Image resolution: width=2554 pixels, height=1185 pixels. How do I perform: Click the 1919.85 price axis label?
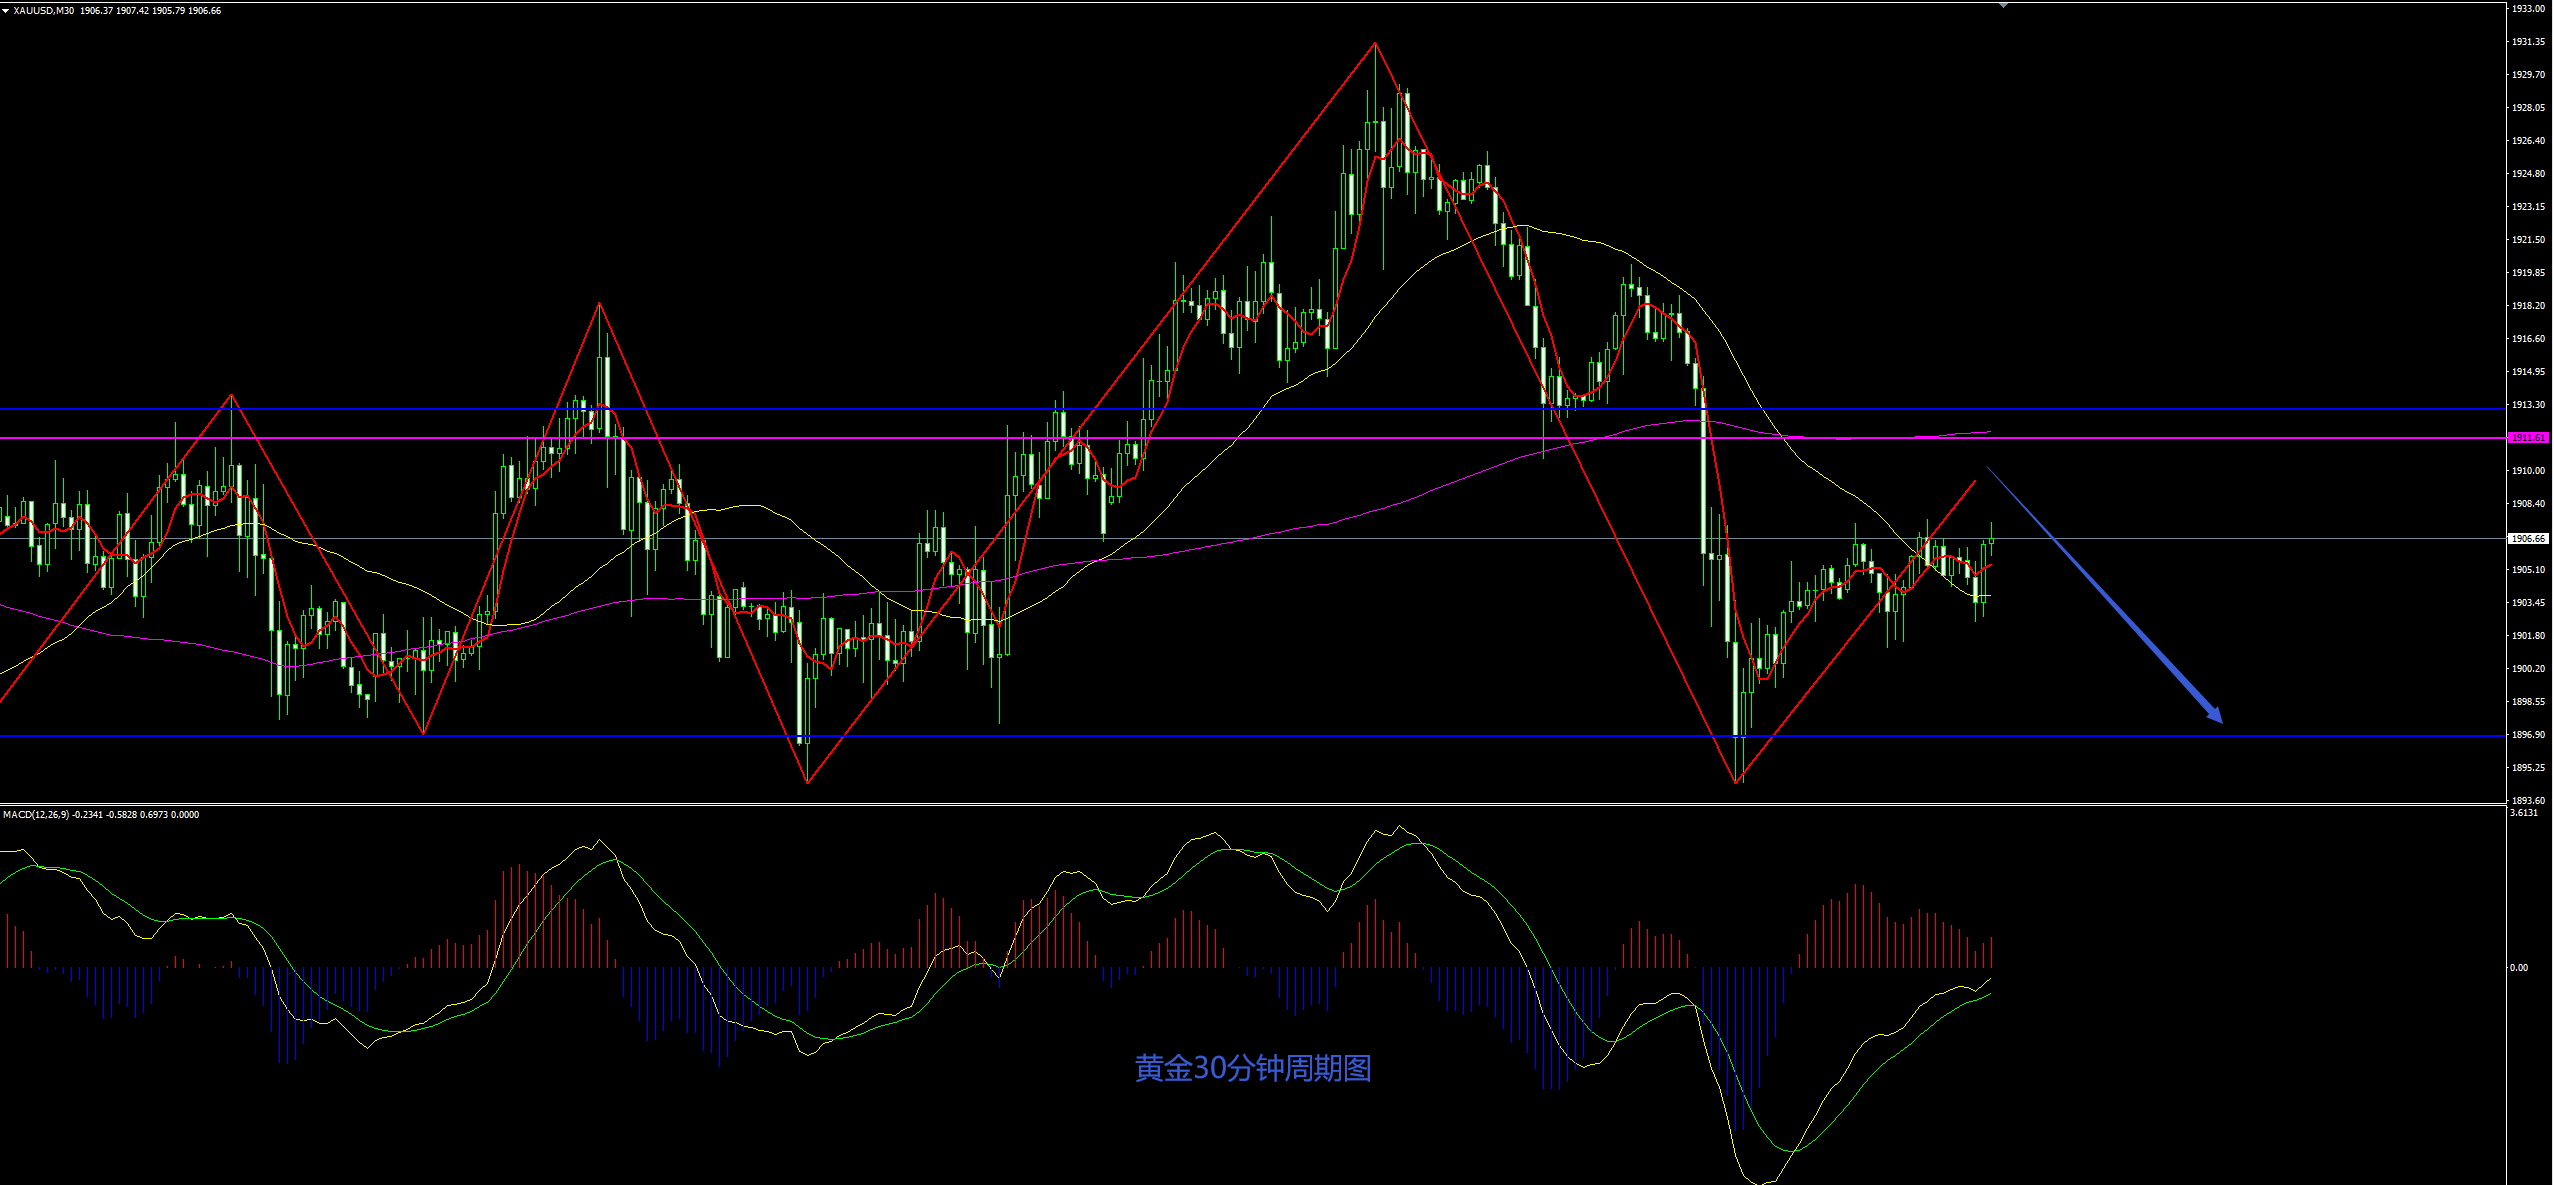tap(2528, 273)
